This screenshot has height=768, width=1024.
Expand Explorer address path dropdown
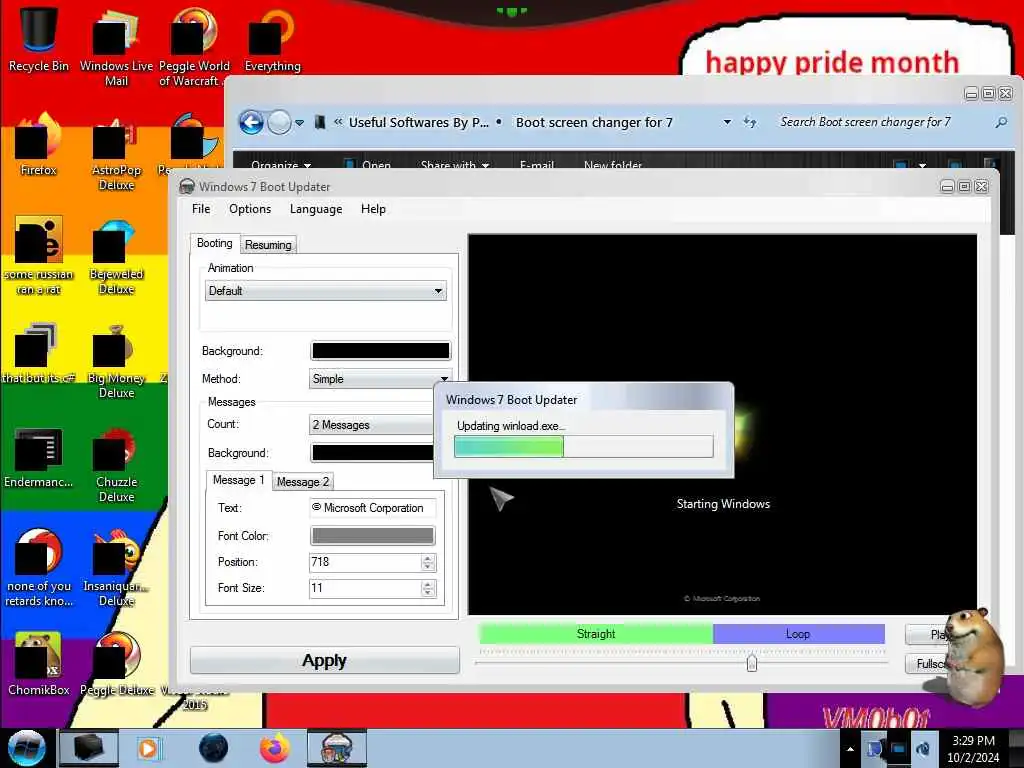point(727,122)
